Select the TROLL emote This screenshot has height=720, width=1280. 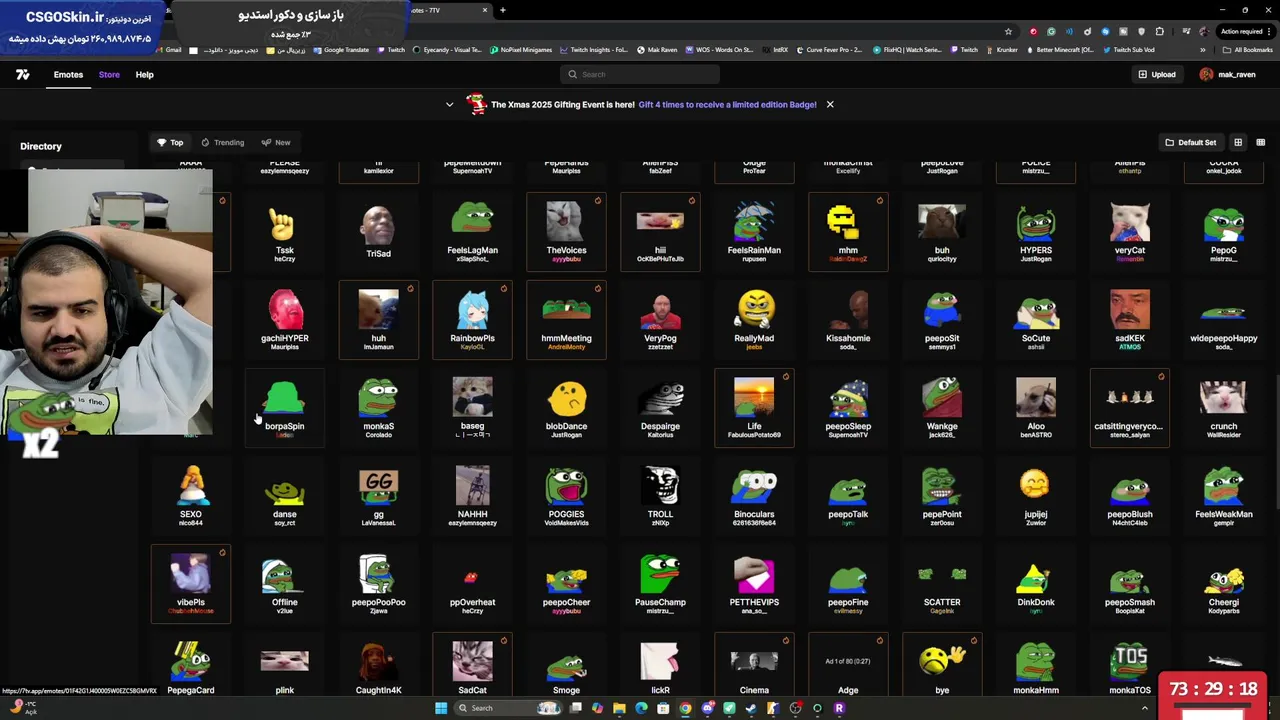(660, 496)
